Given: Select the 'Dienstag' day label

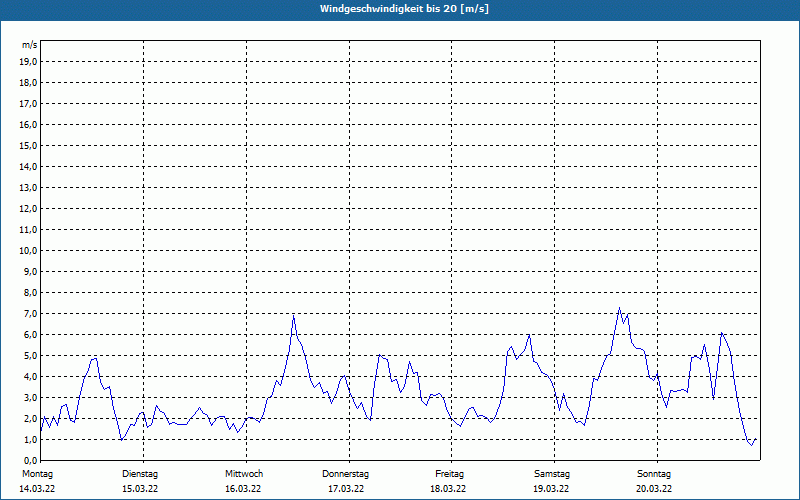Looking at the screenshot, I should [x=140, y=474].
